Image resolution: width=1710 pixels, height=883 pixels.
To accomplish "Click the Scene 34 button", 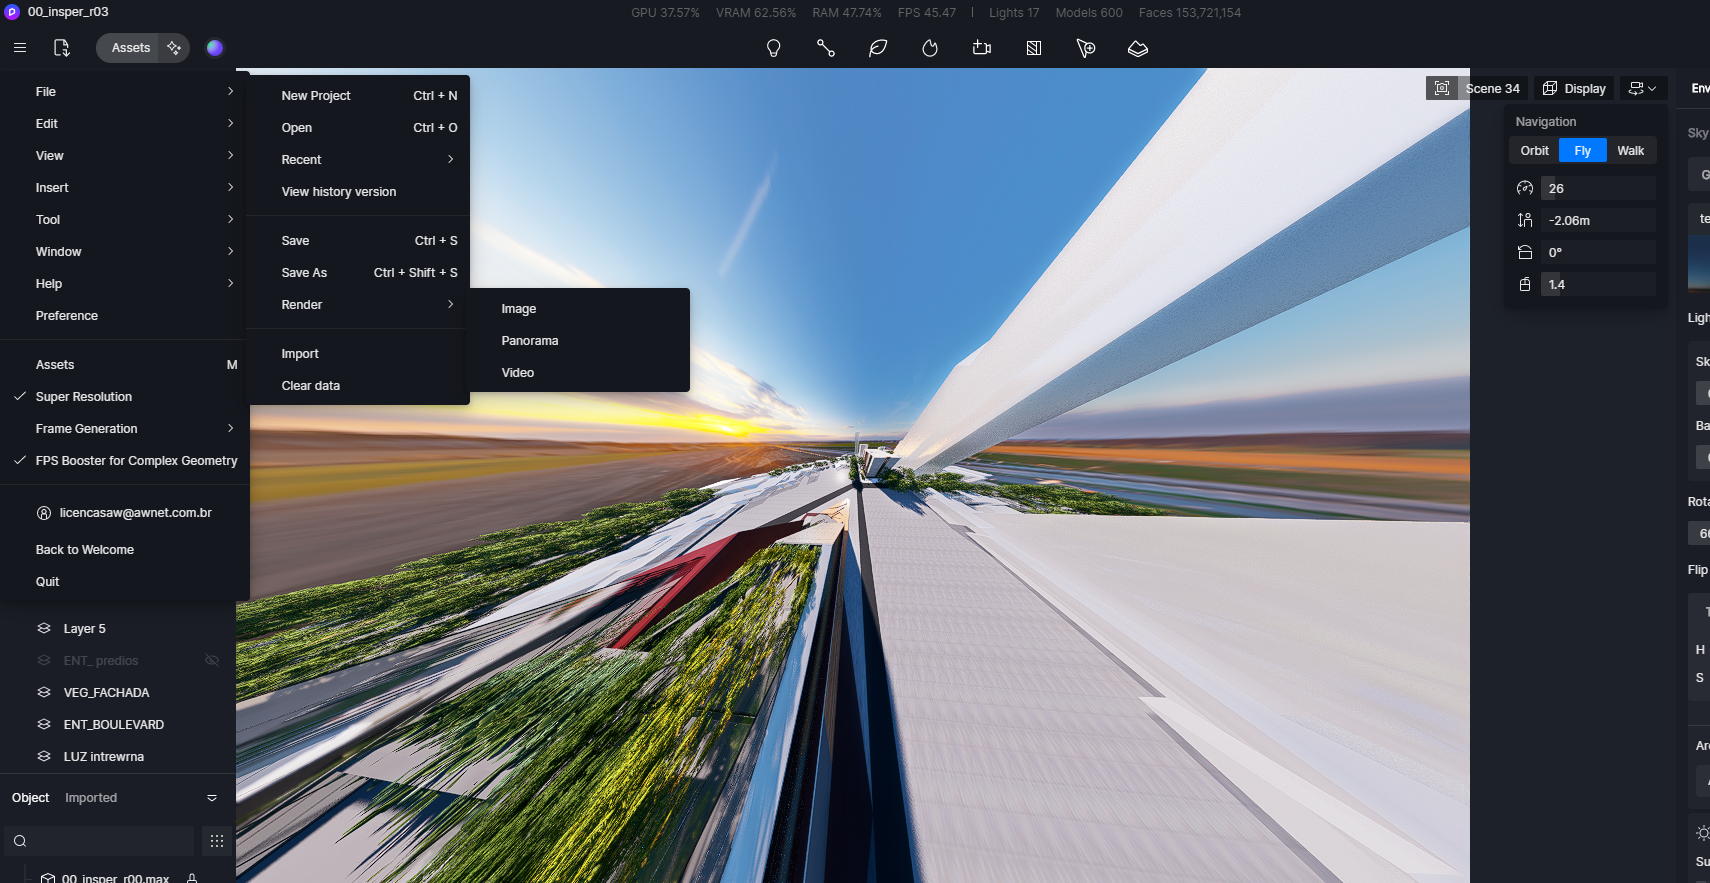I will [x=1492, y=88].
